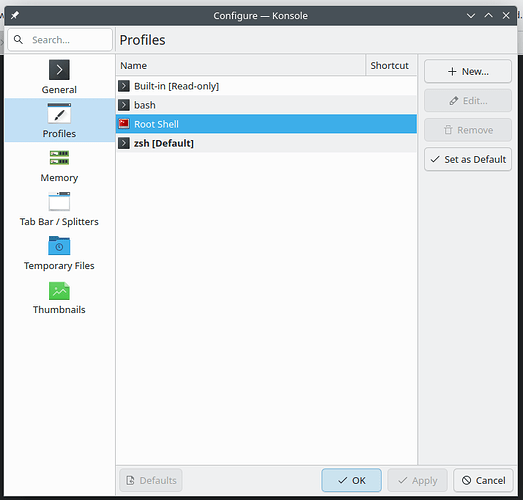Click the magnifier search icon
The width and height of the screenshot is (523, 500).
click(x=18, y=40)
